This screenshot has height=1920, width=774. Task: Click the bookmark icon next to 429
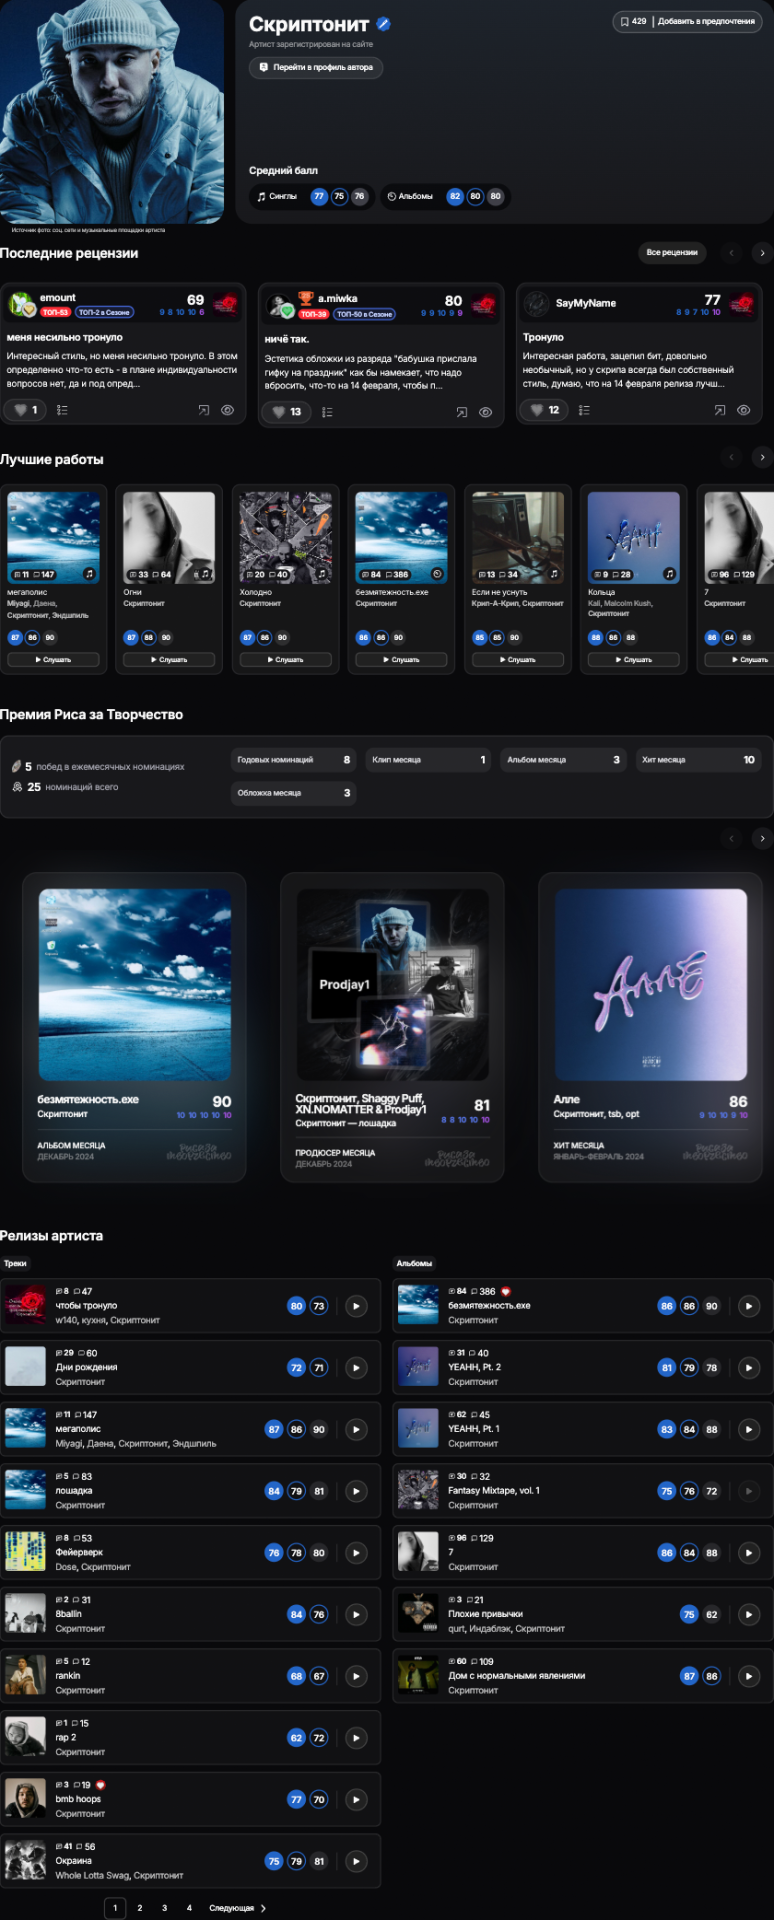click(624, 21)
